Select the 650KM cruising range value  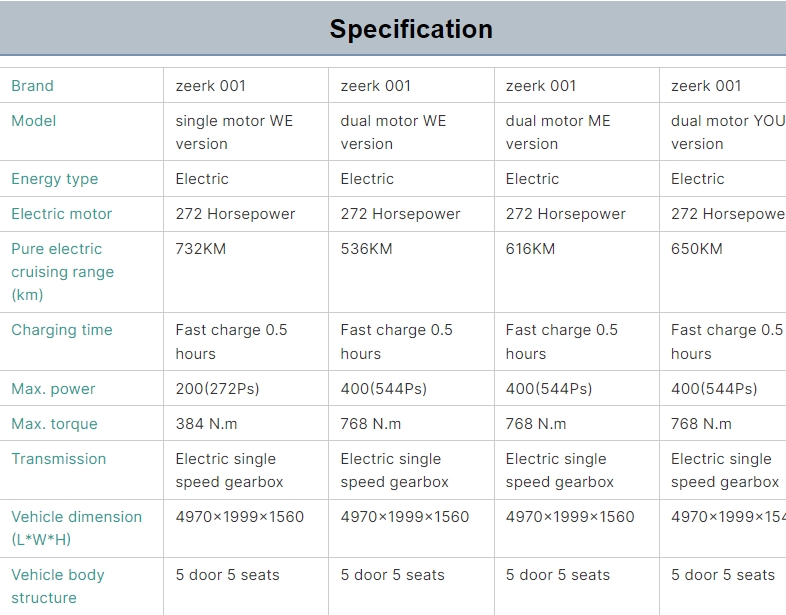(x=697, y=249)
